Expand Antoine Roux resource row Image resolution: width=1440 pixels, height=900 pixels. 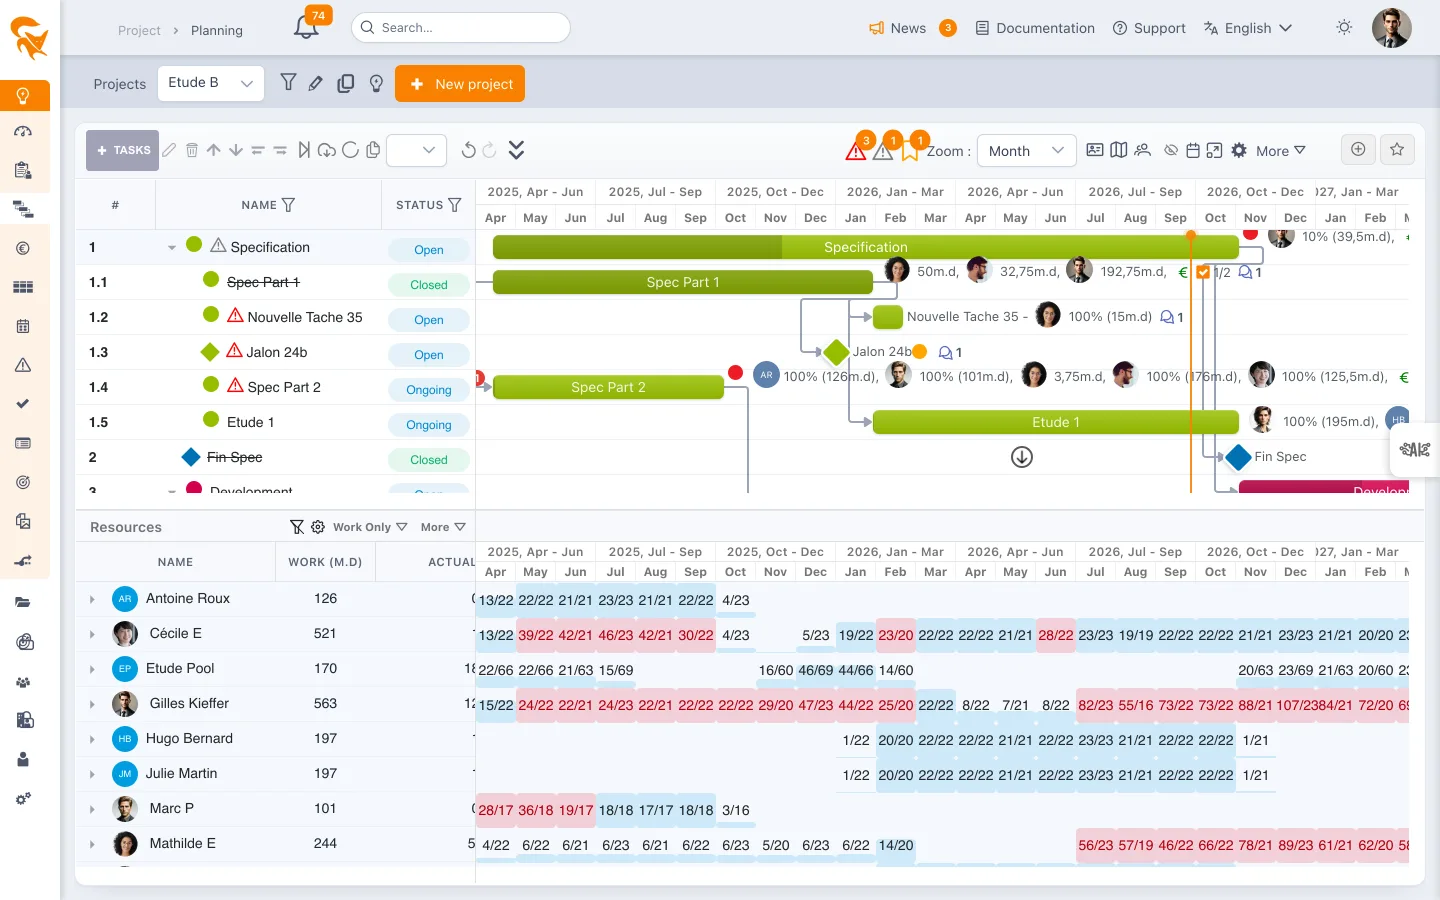[92, 599]
